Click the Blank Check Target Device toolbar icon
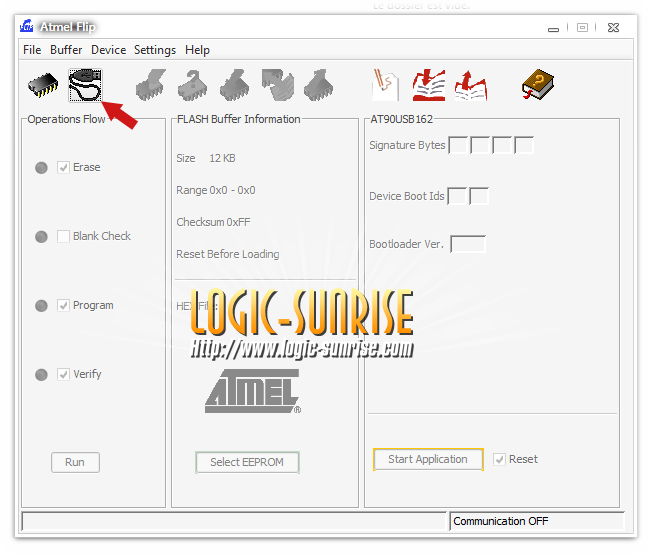Viewport: 649px width, 554px height. pos(192,85)
